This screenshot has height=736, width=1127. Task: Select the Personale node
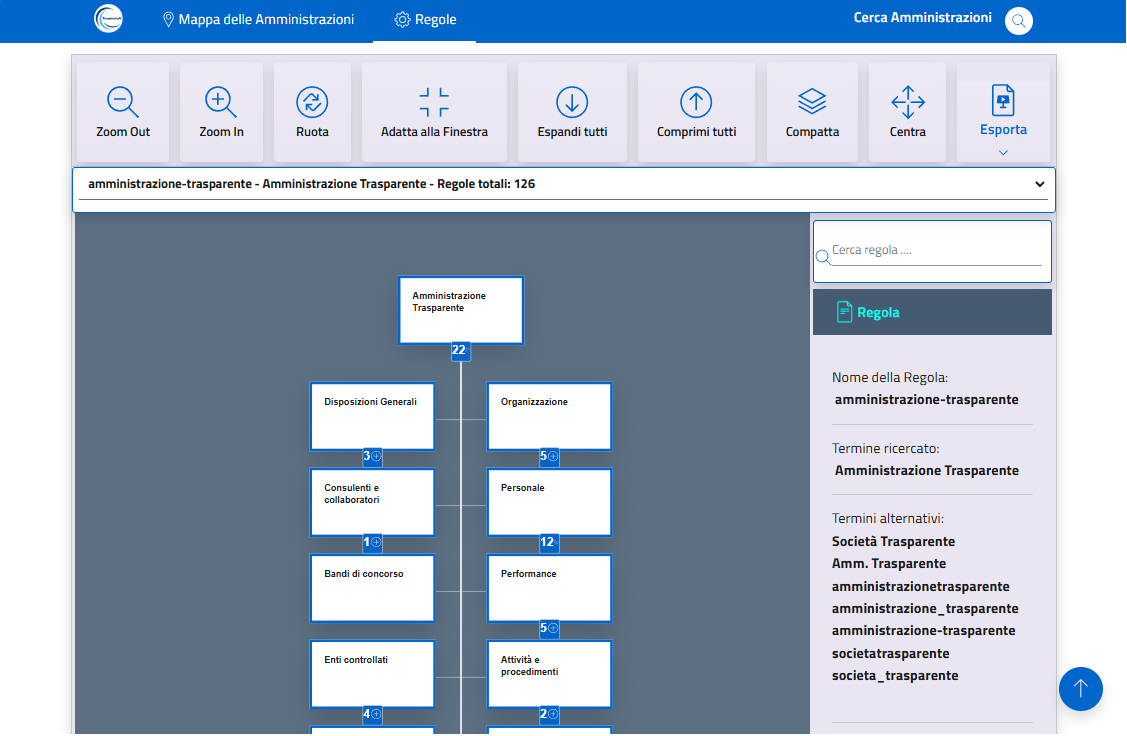[x=549, y=502]
